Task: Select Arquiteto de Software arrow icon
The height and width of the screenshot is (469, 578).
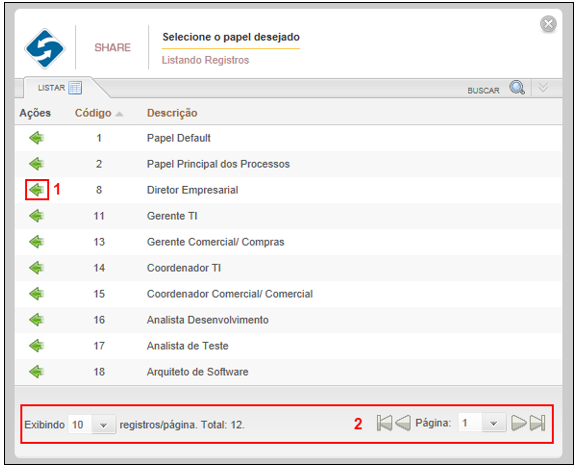Action: click(37, 372)
